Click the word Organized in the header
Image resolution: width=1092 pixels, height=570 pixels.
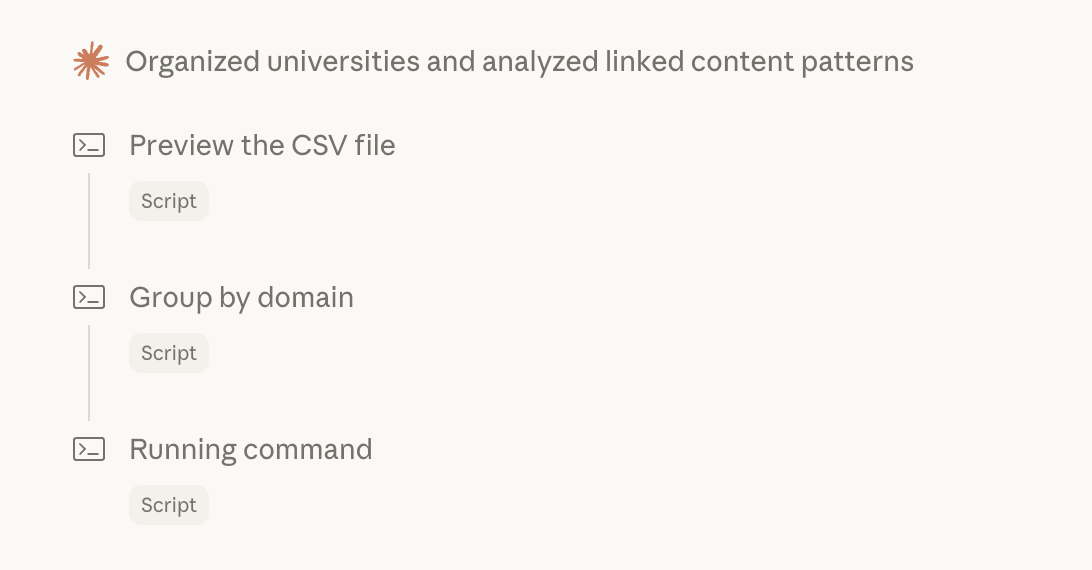point(183,62)
